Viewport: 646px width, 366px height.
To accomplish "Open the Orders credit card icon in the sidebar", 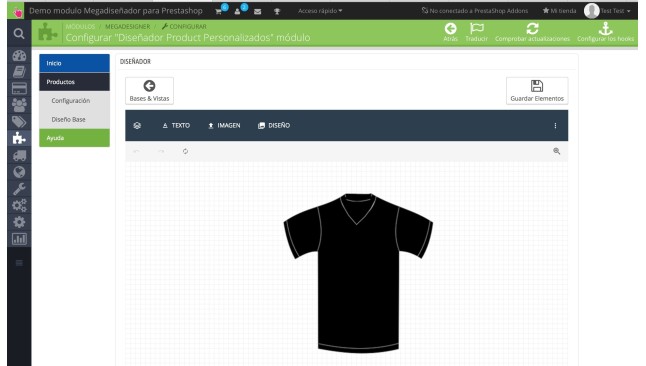I will click(x=19, y=88).
